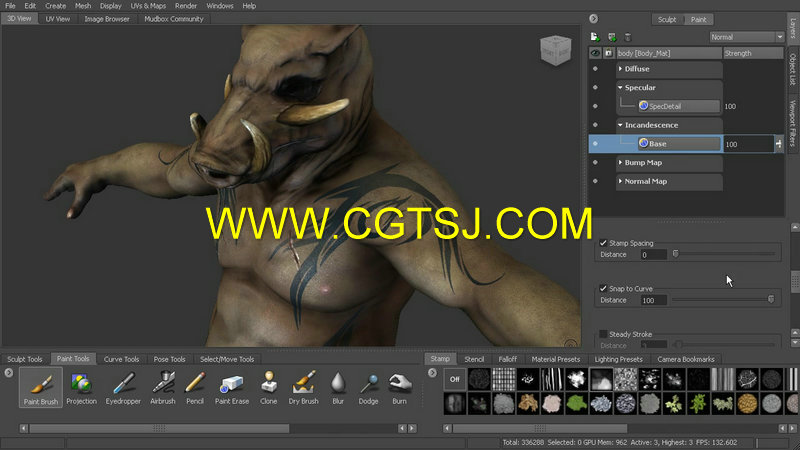Select the Airbrush tool
This screenshot has height=450, width=800.
[163, 388]
